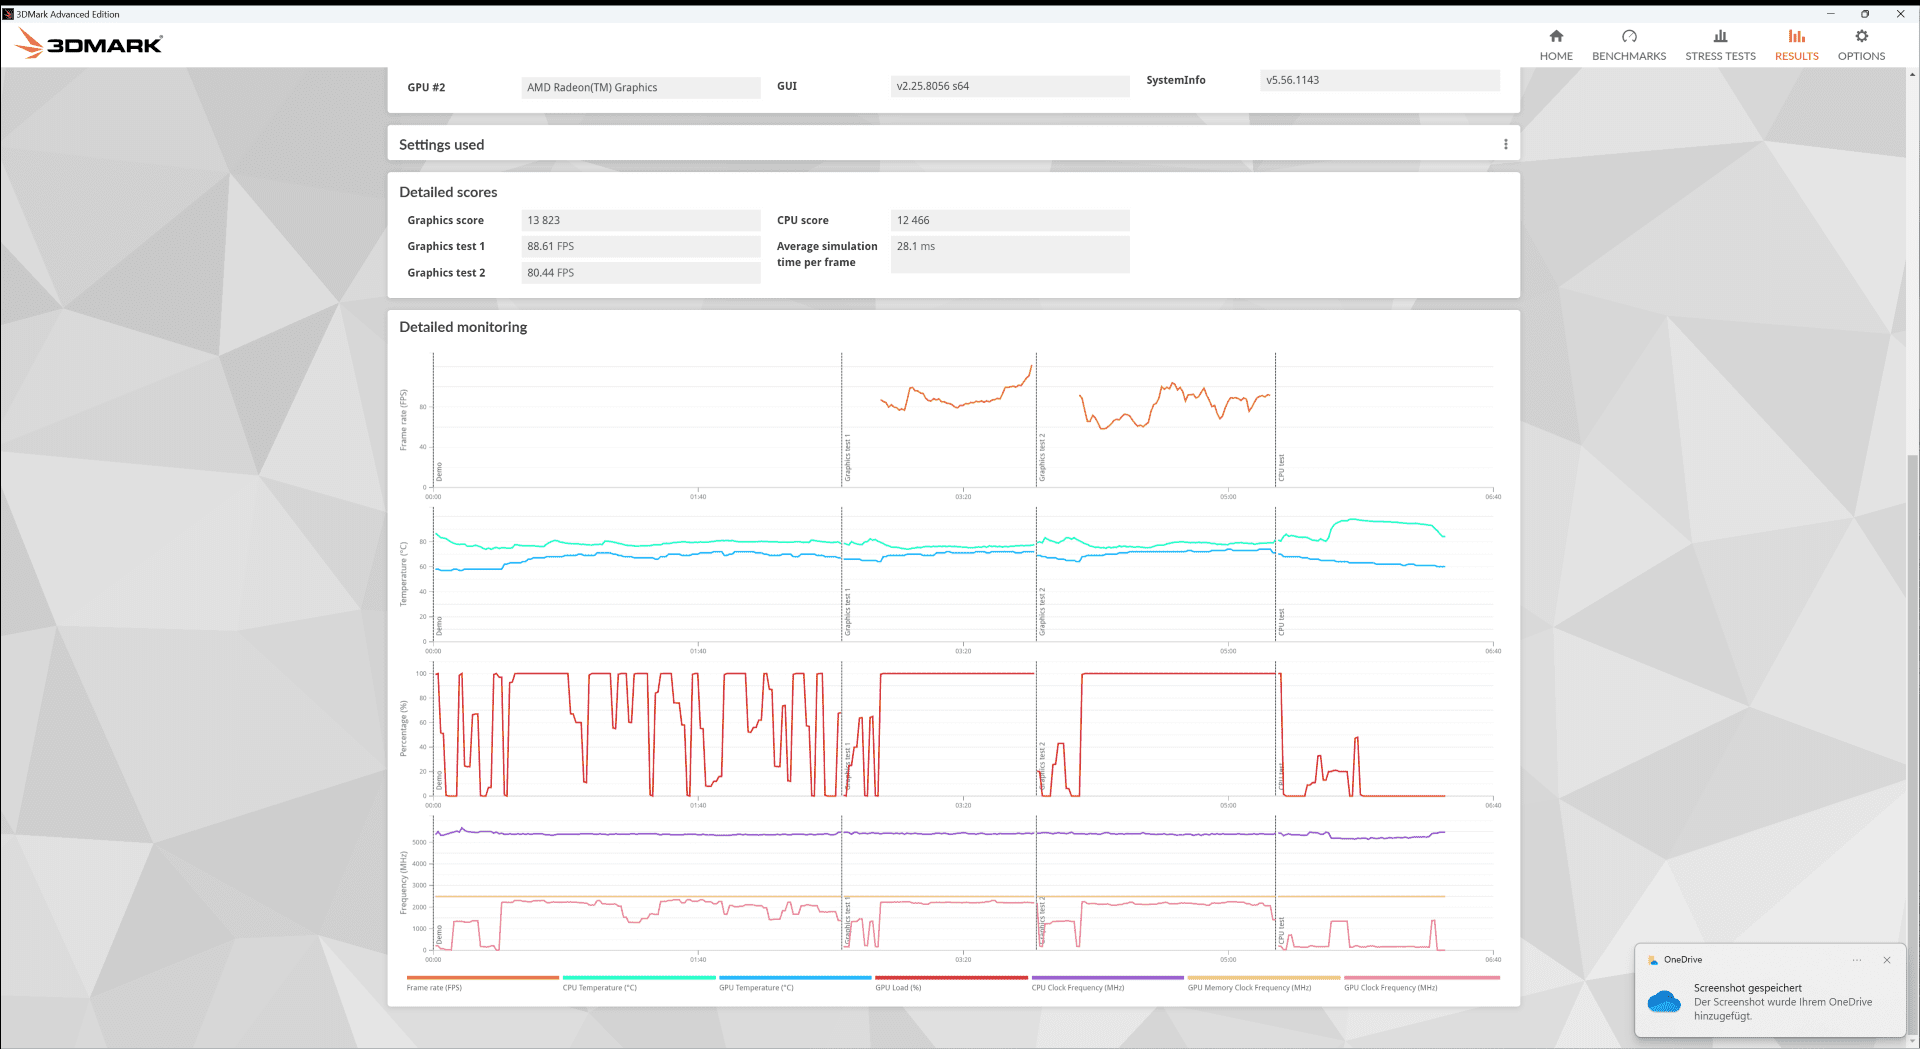1920x1049 pixels.
Task: Click OneDrive cloud icon in notification
Action: (1664, 1001)
